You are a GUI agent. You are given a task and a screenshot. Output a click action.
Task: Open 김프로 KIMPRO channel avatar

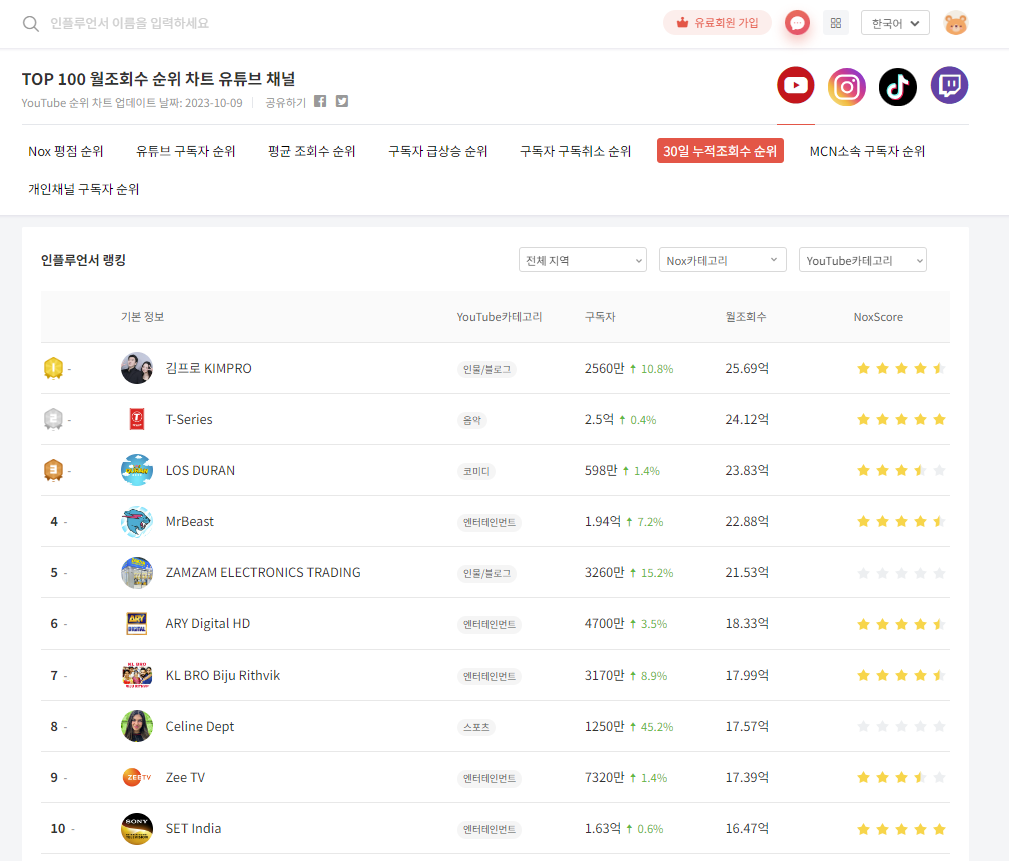click(x=137, y=368)
